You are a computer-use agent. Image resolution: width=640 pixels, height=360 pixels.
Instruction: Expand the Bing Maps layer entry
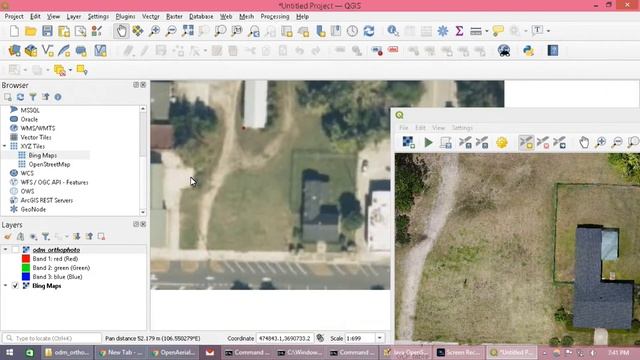[5, 286]
